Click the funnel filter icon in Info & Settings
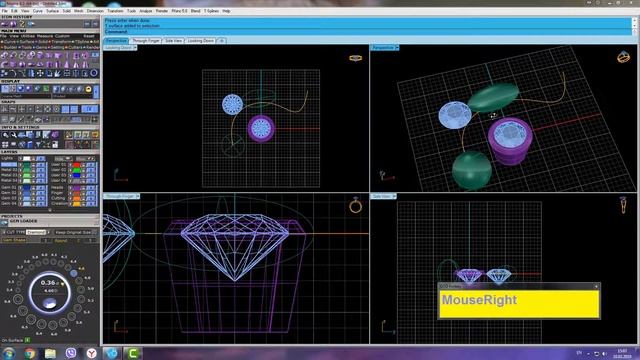The height and width of the screenshot is (360, 640). pos(38,144)
